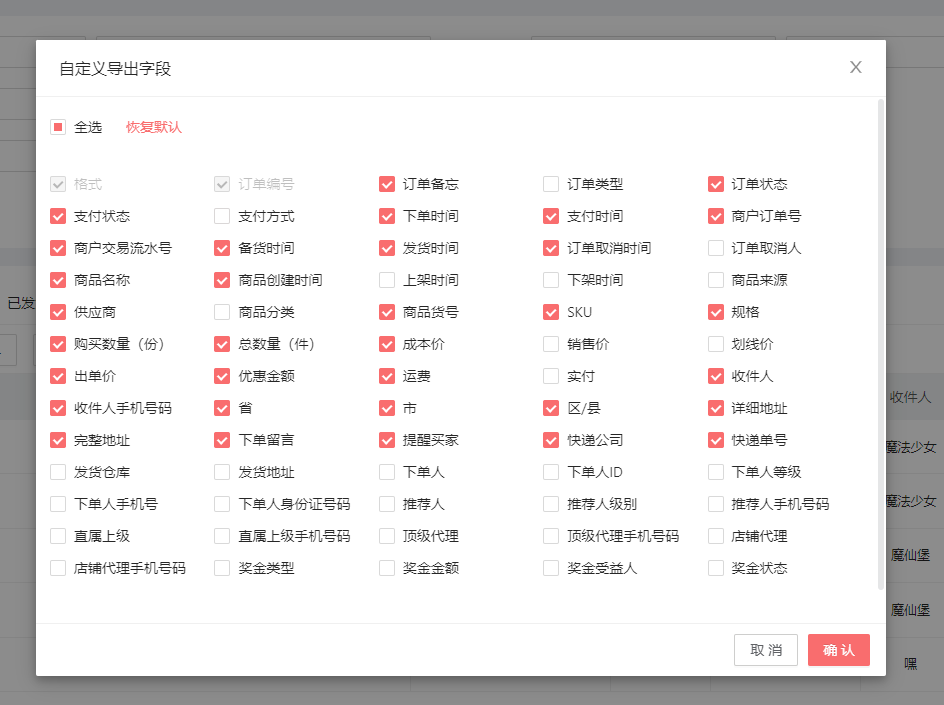Uncheck the 订单状态 checkbox
944x705 pixels.
716,184
